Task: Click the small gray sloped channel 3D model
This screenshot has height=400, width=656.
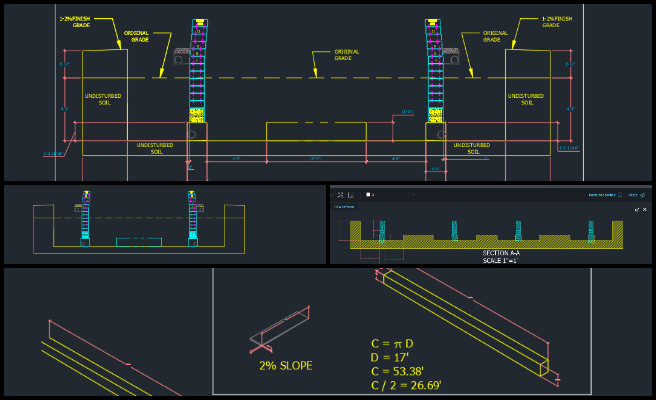Action: click(x=280, y=328)
